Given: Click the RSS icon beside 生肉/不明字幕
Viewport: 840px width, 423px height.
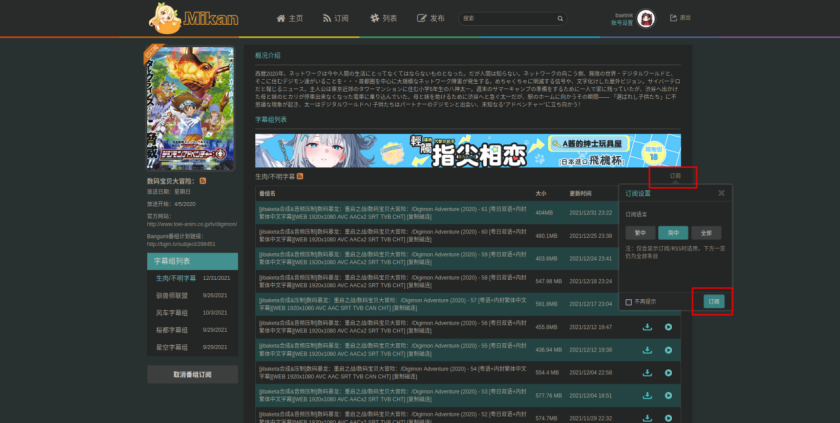Looking at the screenshot, I should pos(300,176).
